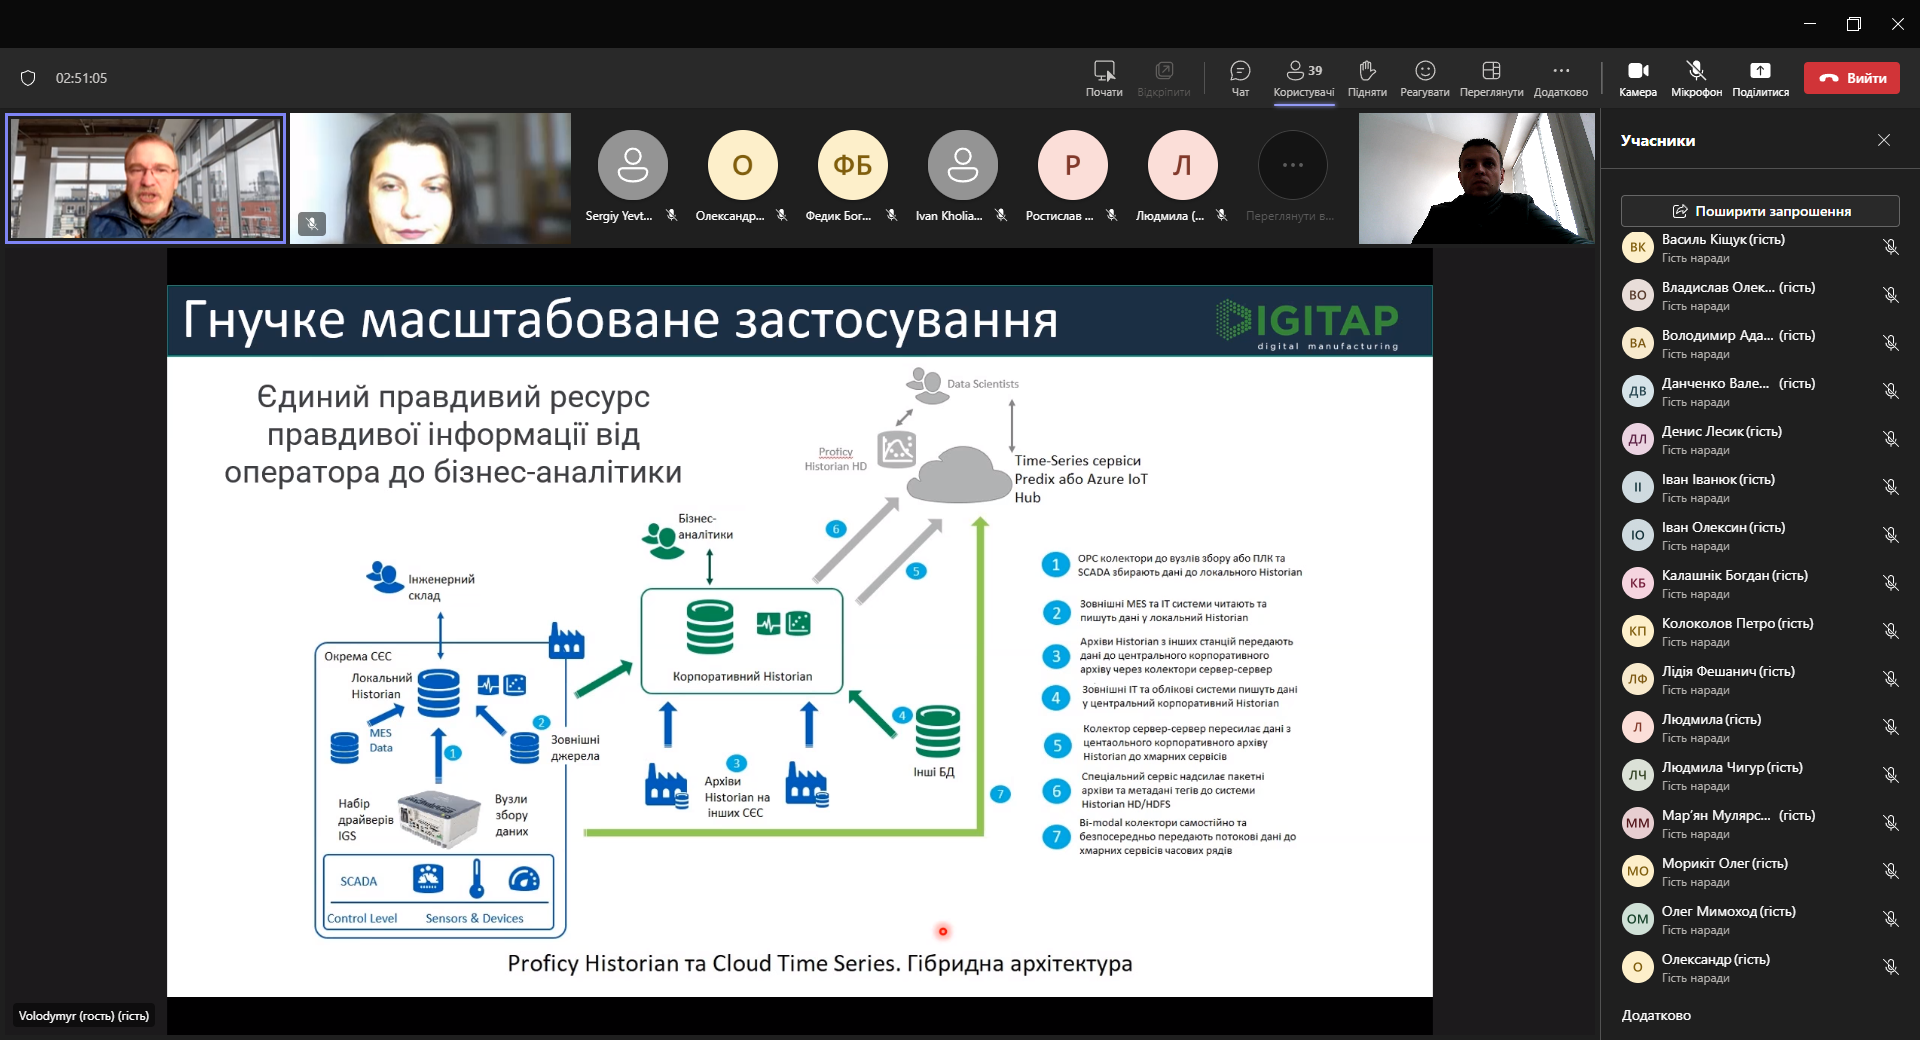1920x1040 pixels.
Task: Click Sergiy Yevt... participant avatar
Action: tap(632, 165)
